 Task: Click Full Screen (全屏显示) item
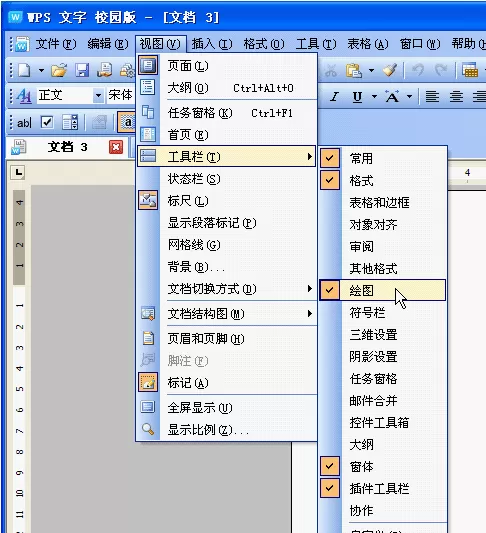coord(227,408)
